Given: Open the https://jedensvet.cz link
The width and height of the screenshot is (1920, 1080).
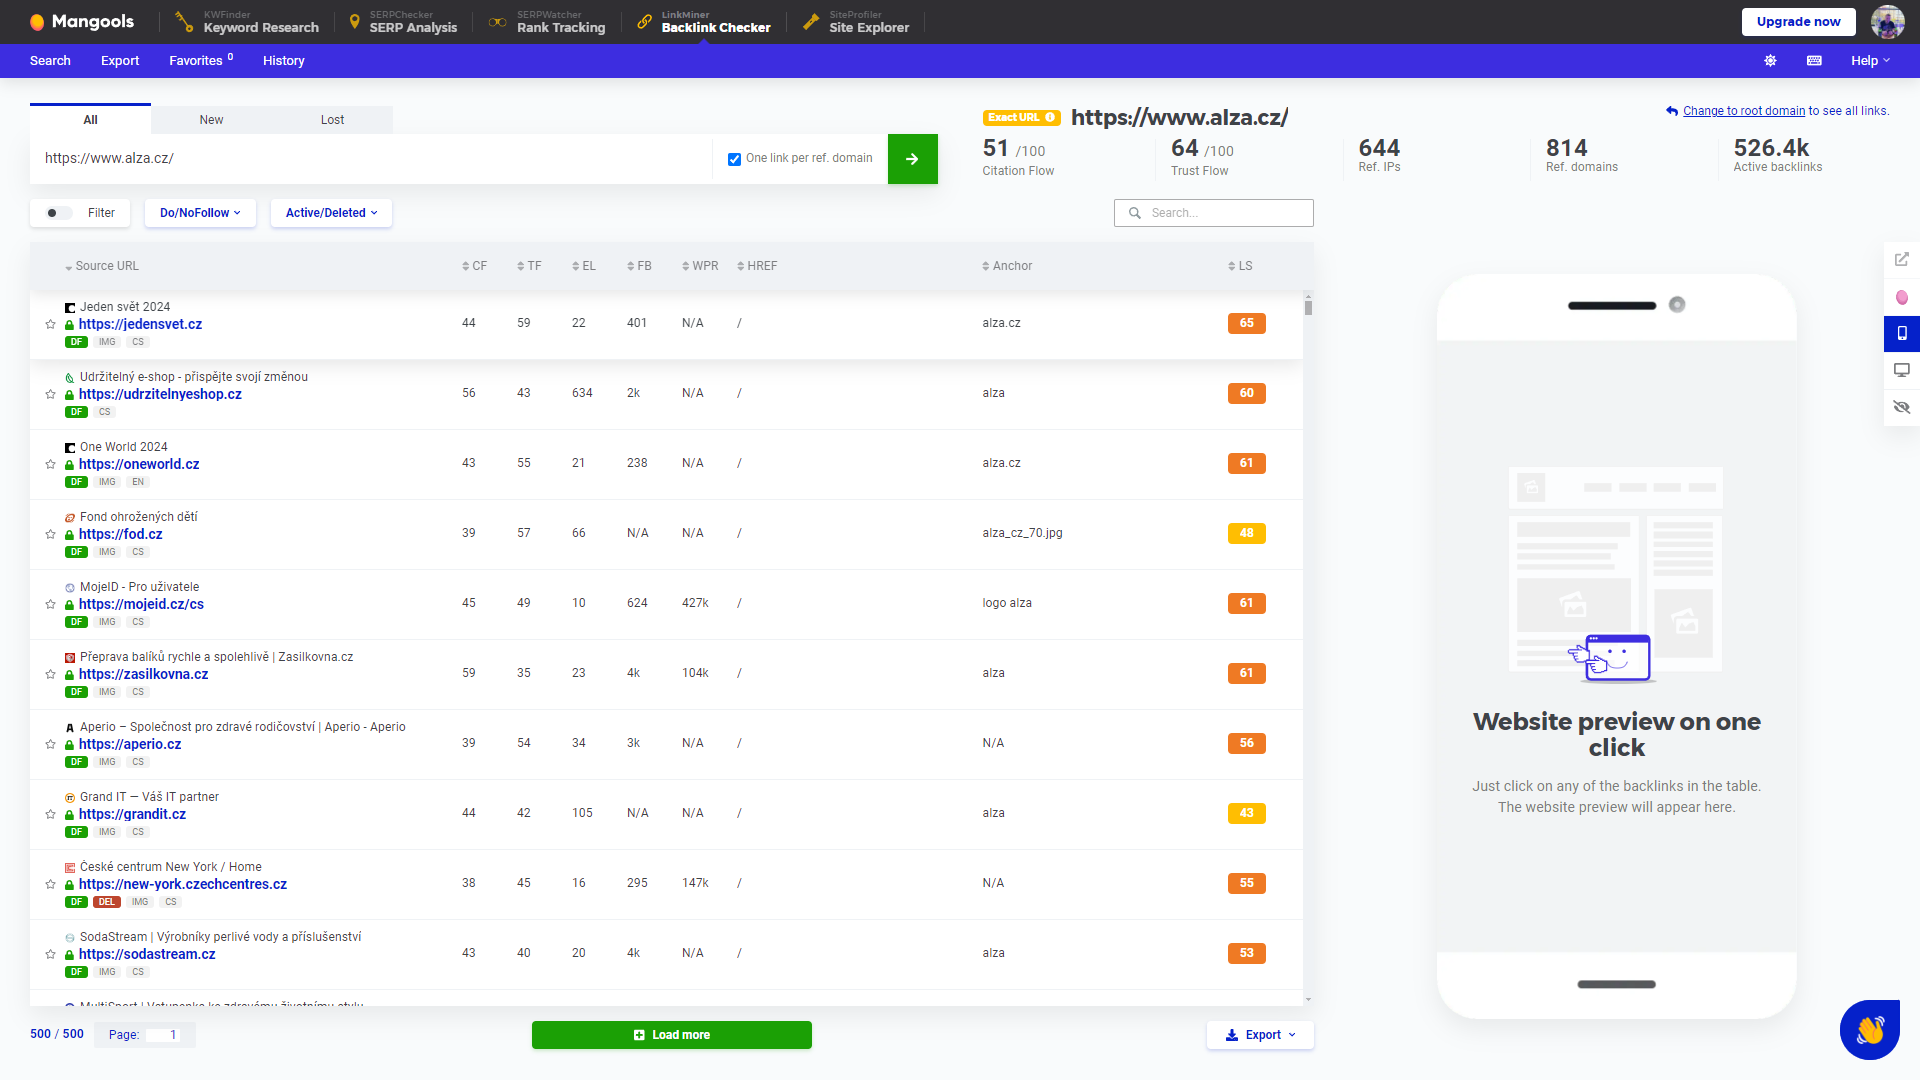Looking at the screenshot, I should [140, 324].
